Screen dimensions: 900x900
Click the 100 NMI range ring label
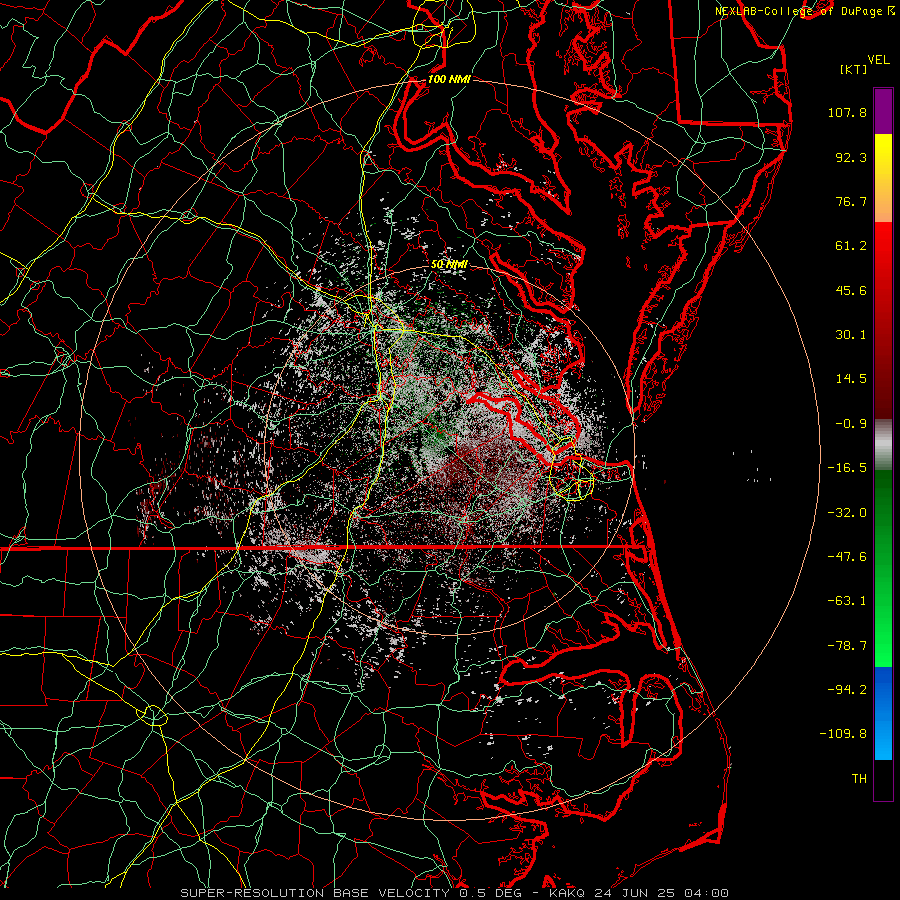click(x=449, y=79)
